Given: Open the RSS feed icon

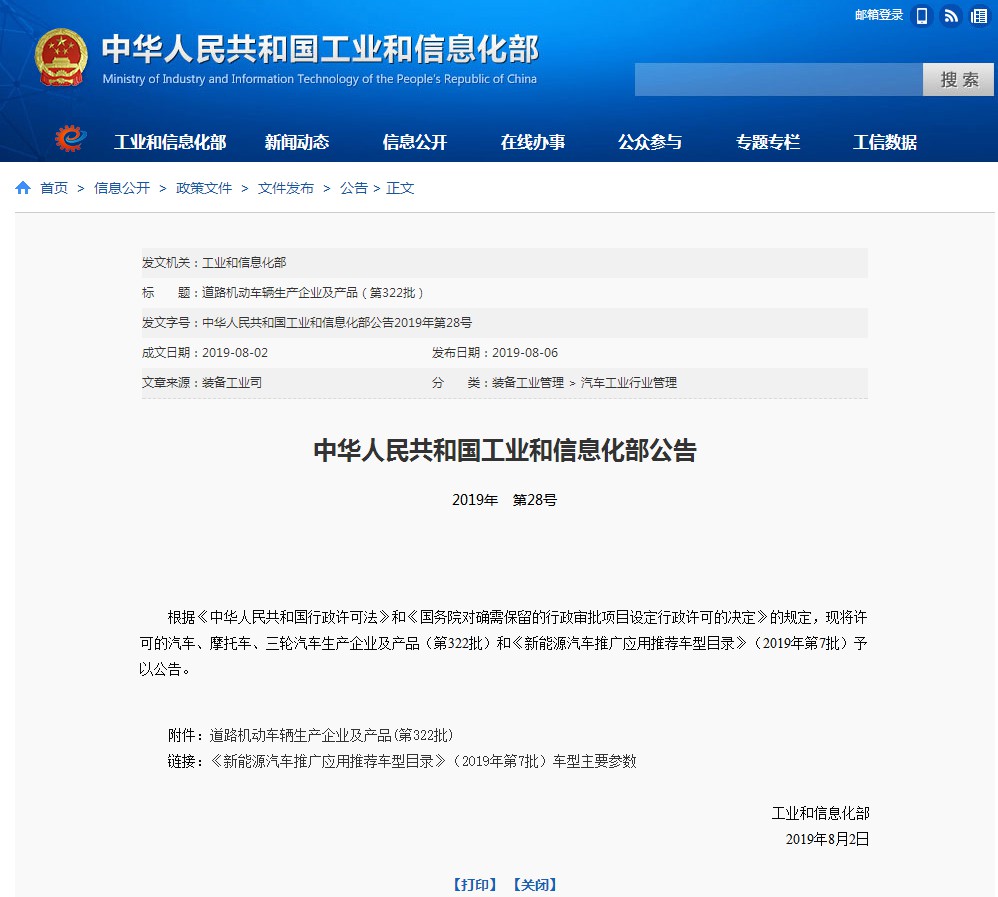Looking at the screenshot, I should click(x=951, y=15).
